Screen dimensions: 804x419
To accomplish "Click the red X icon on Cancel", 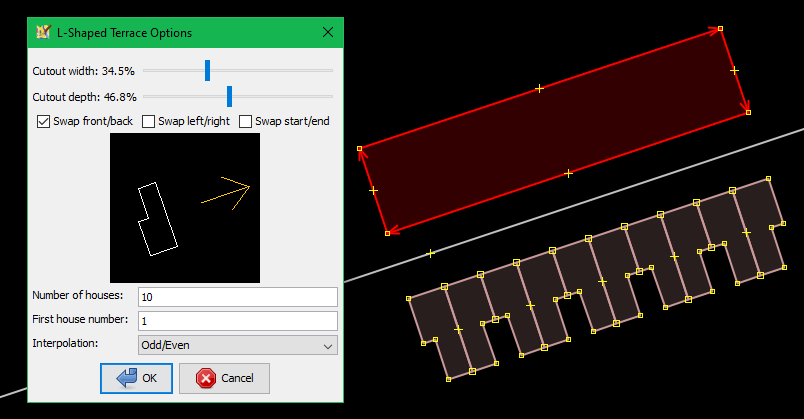I will pyautogui.click(x=205, y=378).
